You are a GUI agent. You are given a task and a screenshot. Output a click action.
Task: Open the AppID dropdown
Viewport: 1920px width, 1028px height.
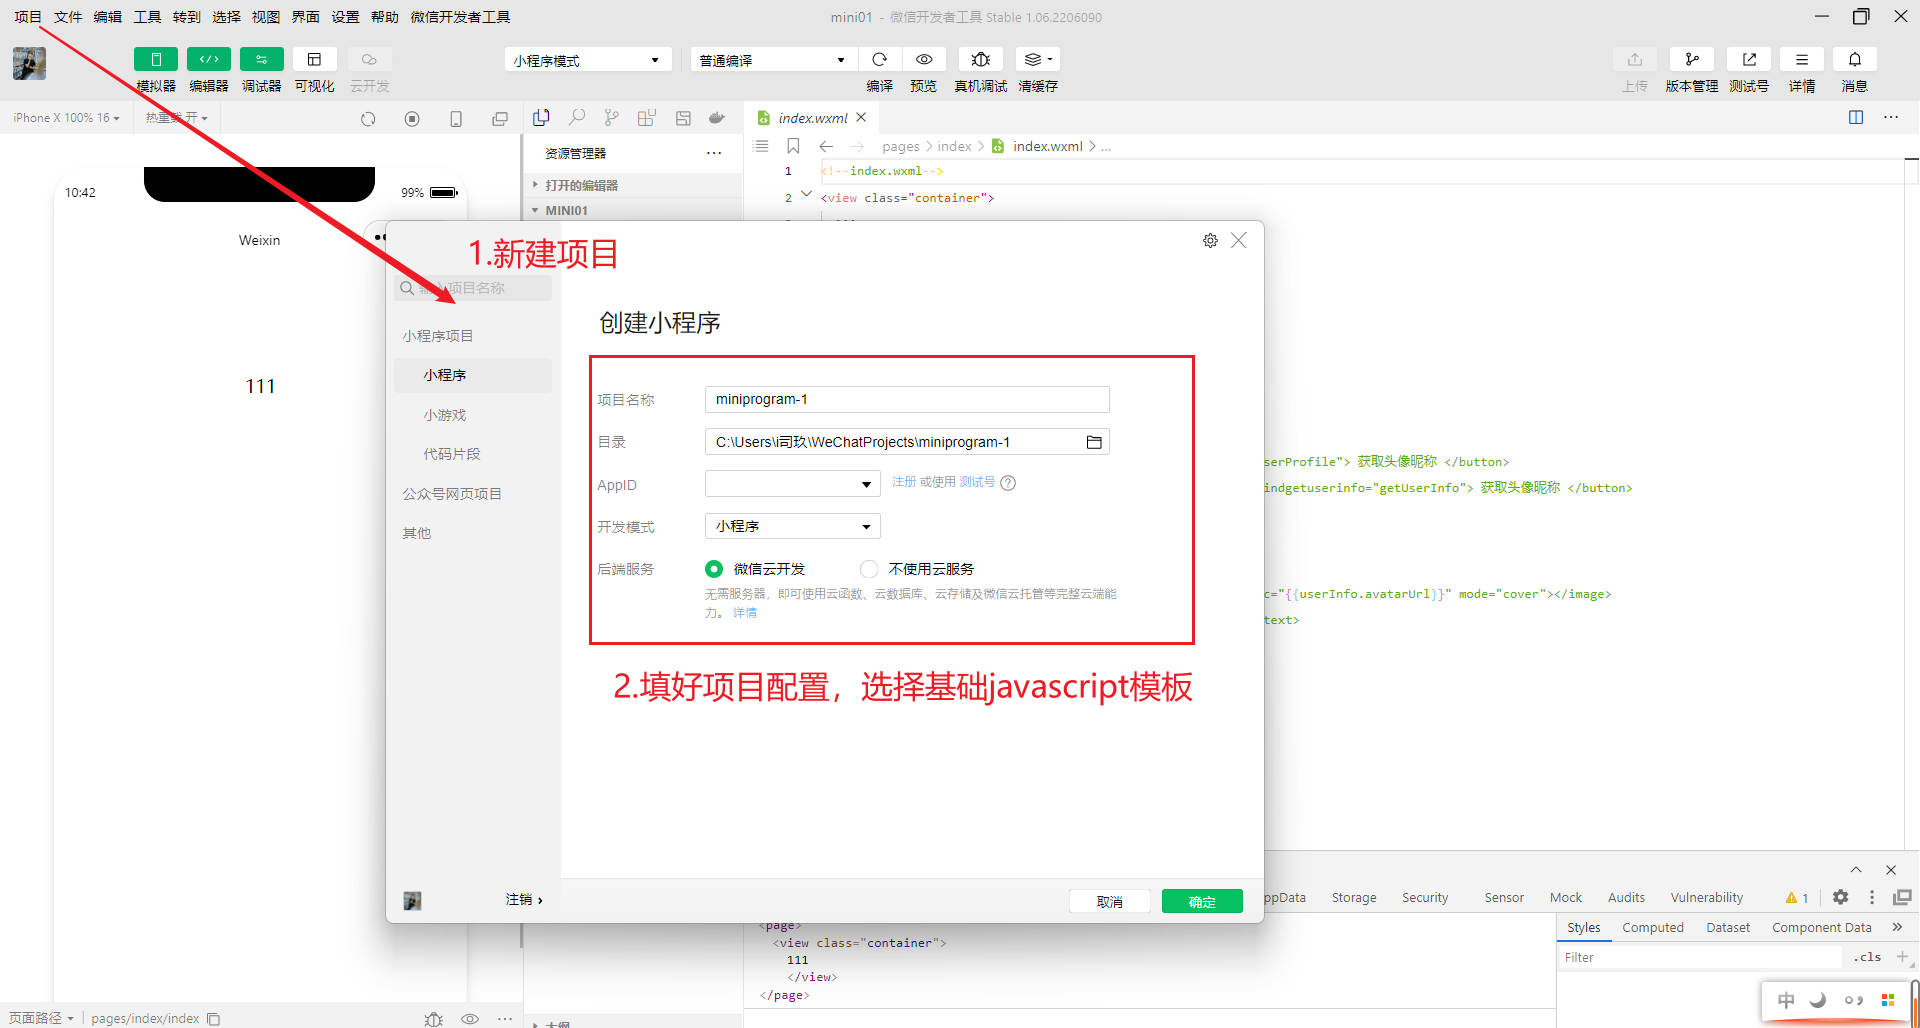click(793, 484)
